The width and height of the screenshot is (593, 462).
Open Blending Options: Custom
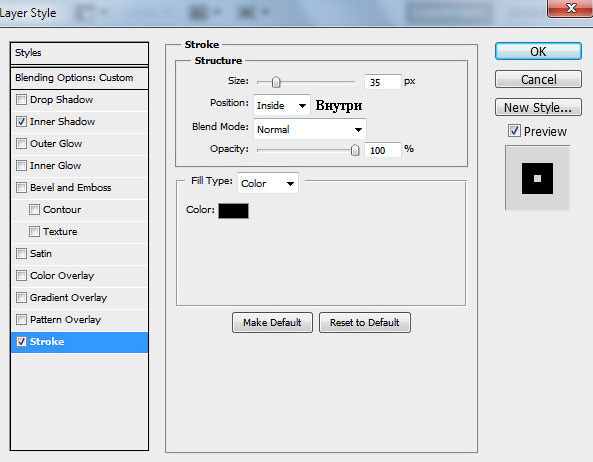[x=79, y=78]
